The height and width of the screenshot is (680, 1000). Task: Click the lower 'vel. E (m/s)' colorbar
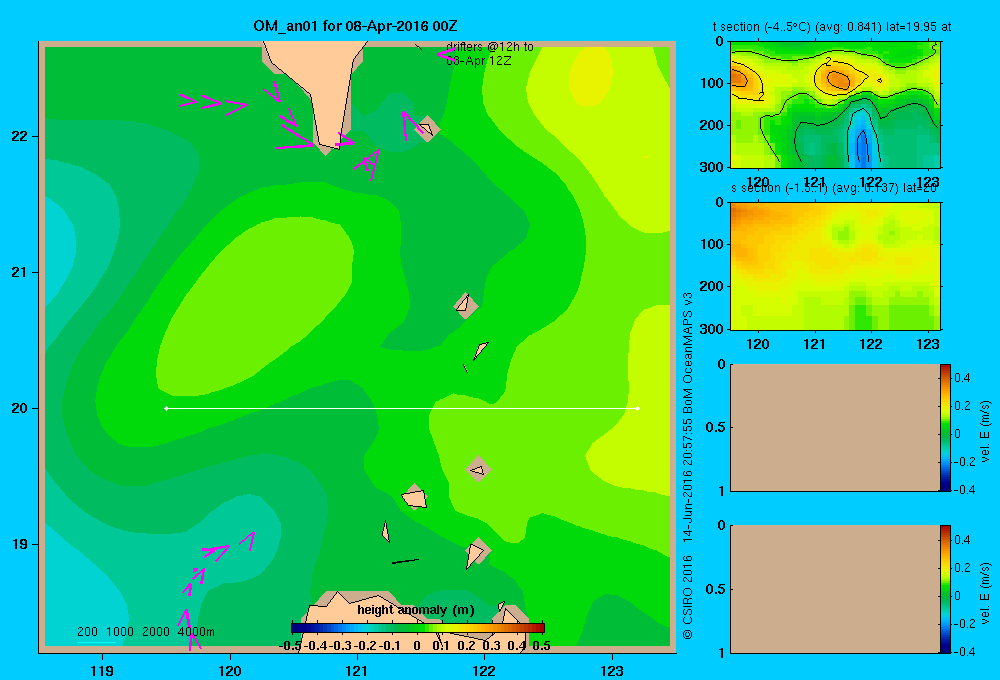(945, 589)
